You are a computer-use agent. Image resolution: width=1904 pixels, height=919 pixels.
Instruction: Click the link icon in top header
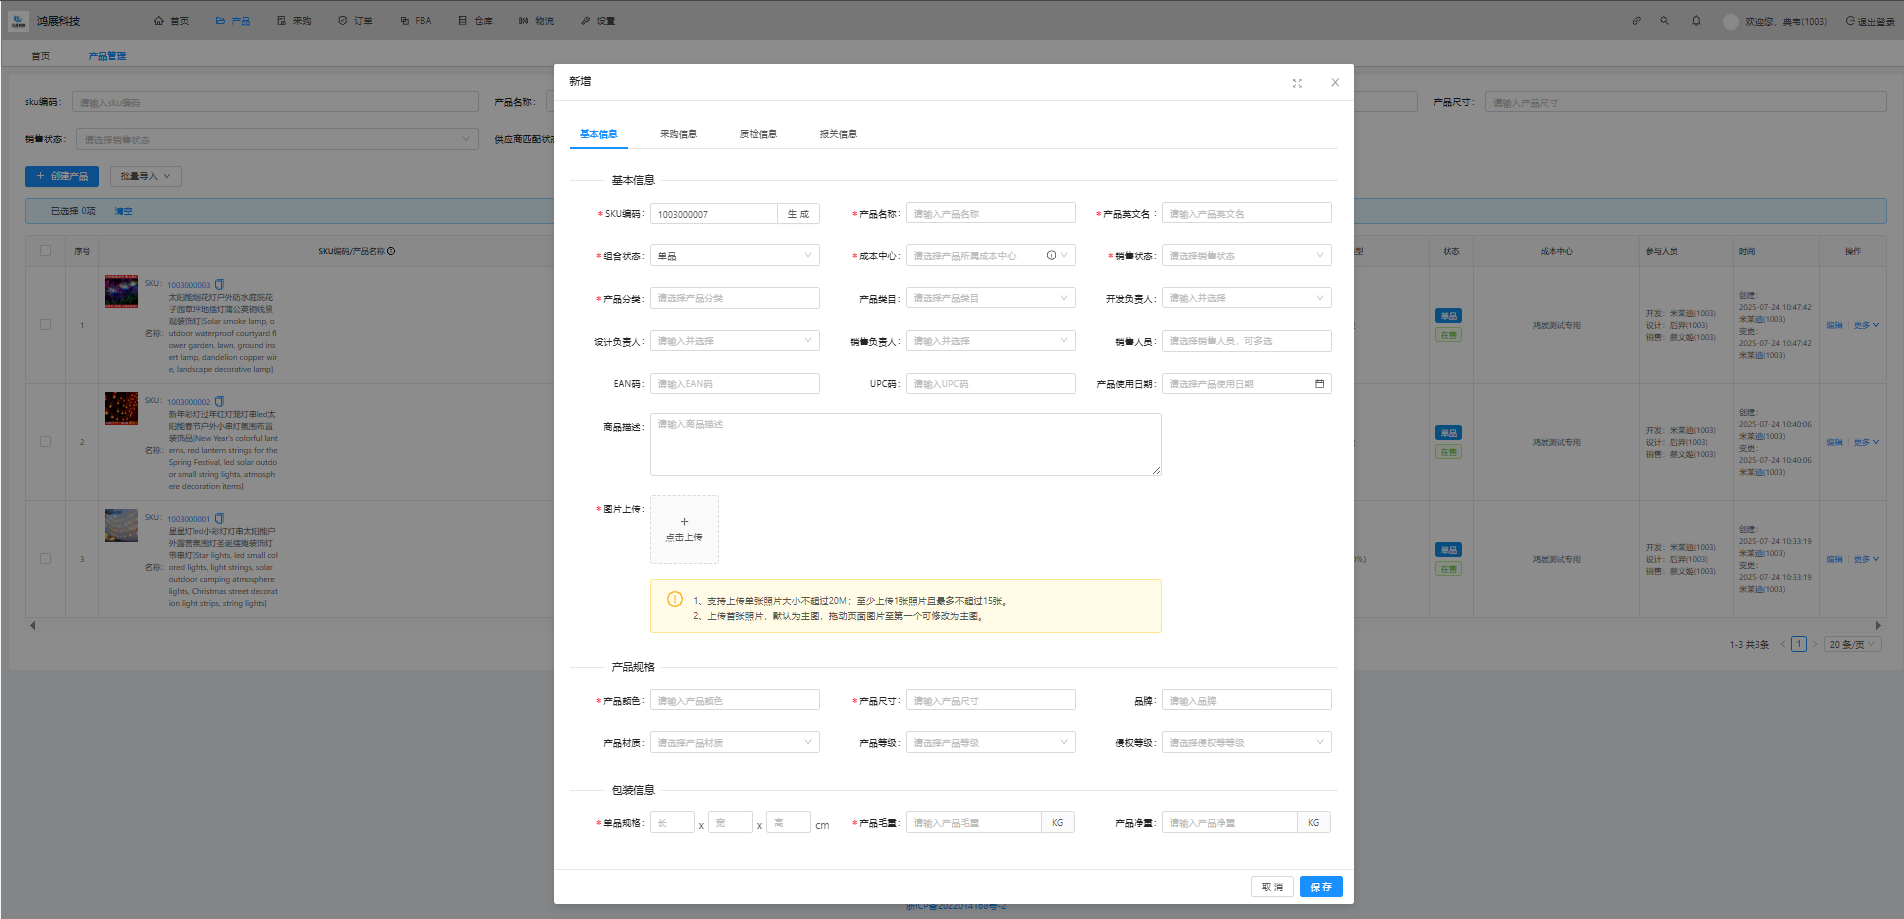coord(1636,21)
